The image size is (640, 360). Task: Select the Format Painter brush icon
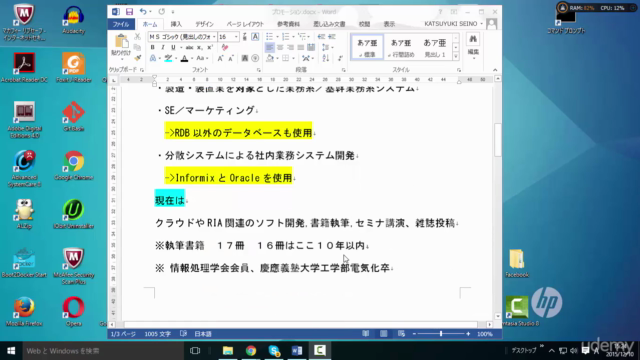tap(138, 58)
